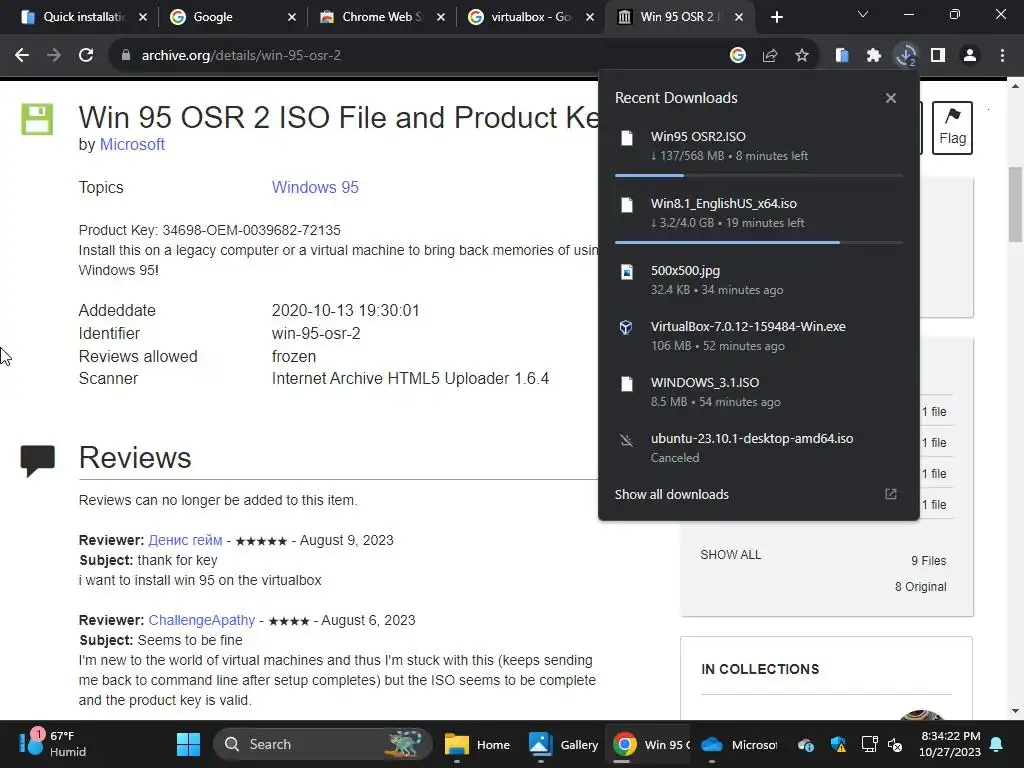Open reviewer ChallengeApathy profile link
The width and height of the screenshot is (1024, 768).
201,620
